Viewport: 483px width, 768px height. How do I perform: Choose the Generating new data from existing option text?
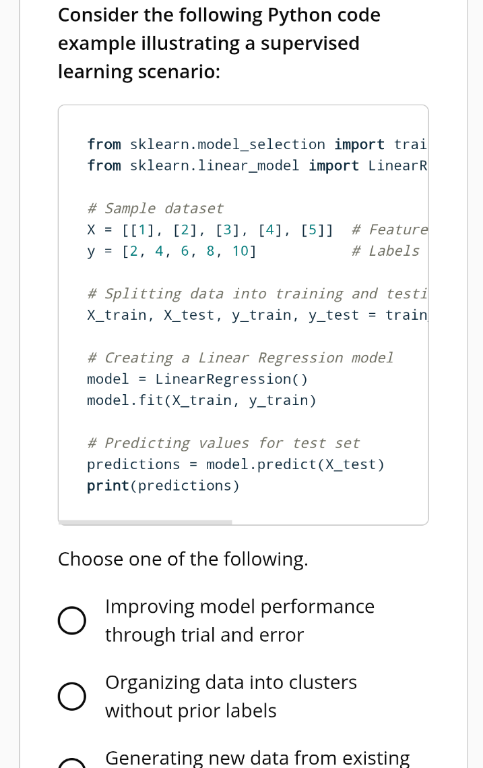click(x=257, y=757)
